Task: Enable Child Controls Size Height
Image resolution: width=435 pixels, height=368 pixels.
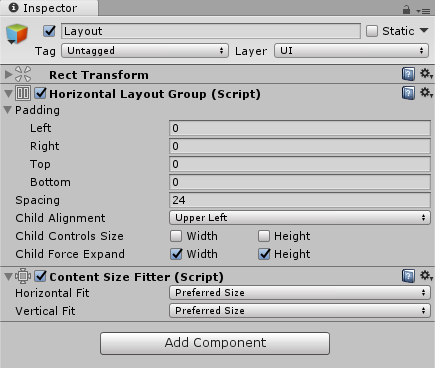Action: [264, 236]
